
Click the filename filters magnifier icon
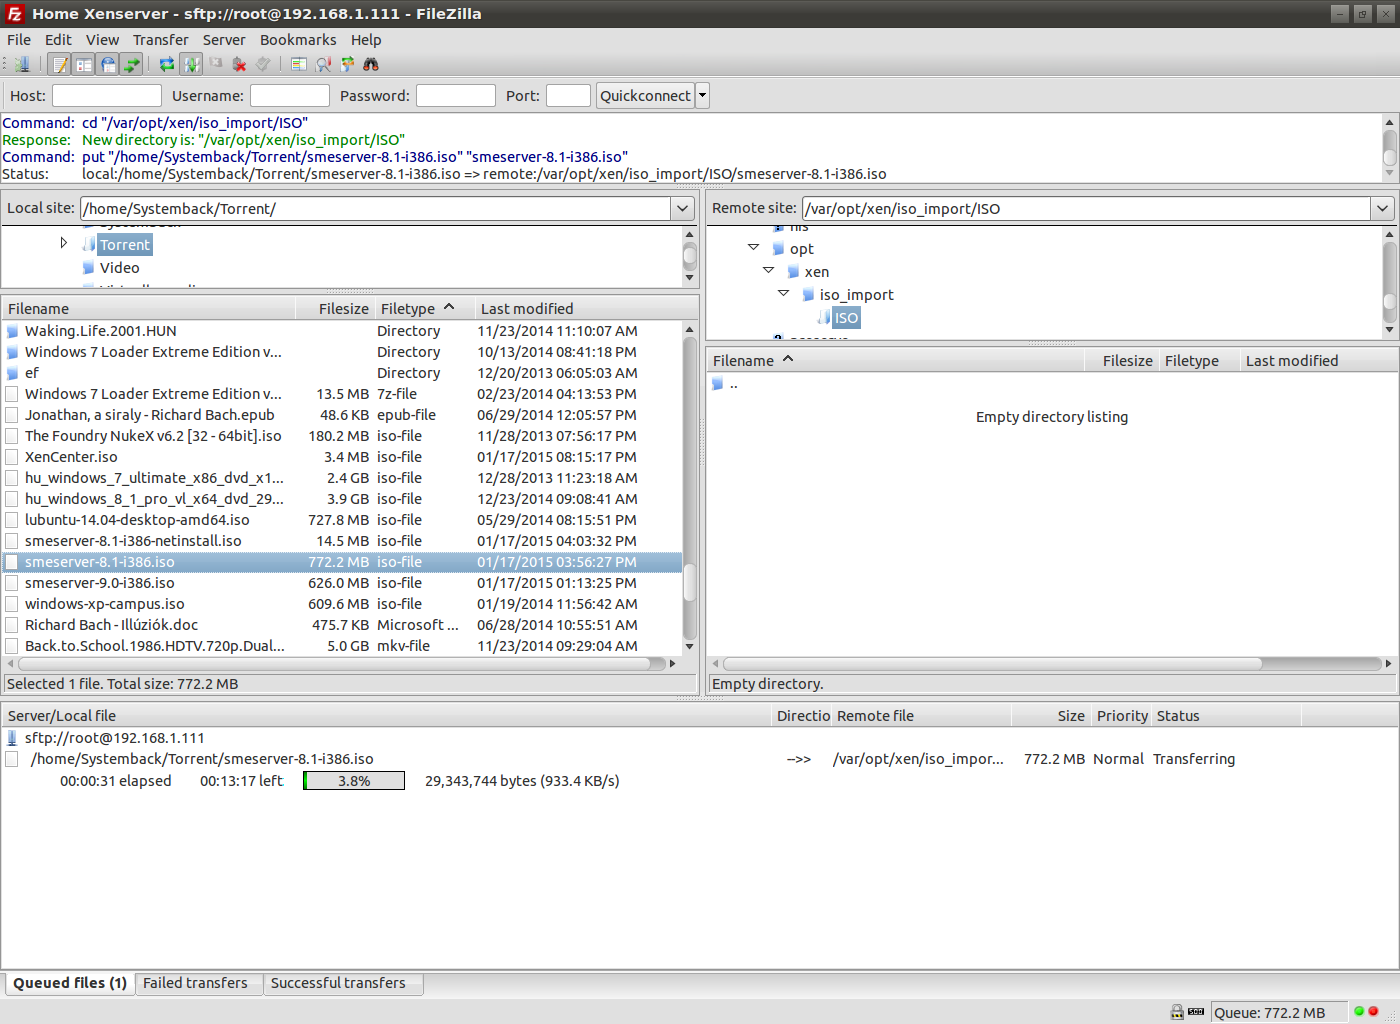point(323,64)
